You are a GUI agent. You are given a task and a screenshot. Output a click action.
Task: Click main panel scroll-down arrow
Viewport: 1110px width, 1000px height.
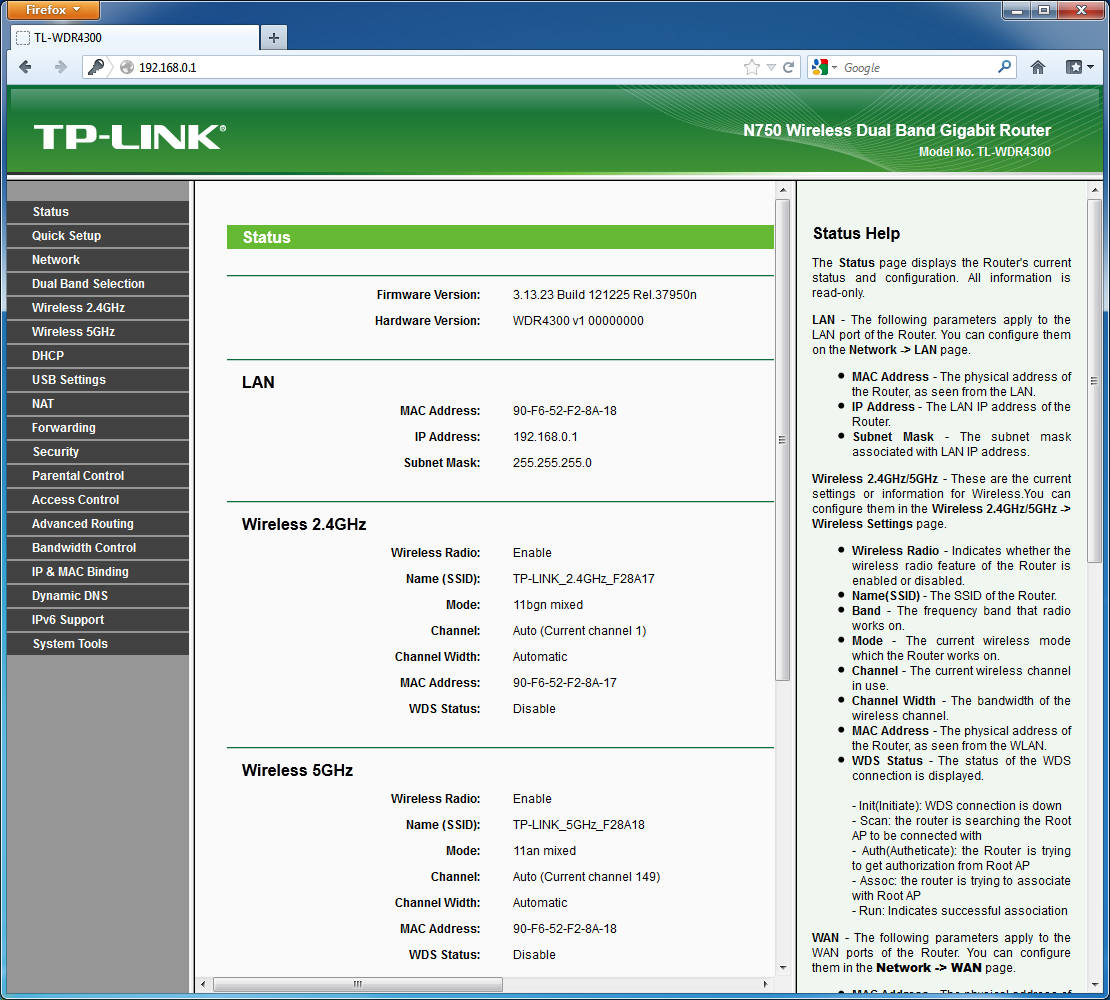(x=782, y=967)
